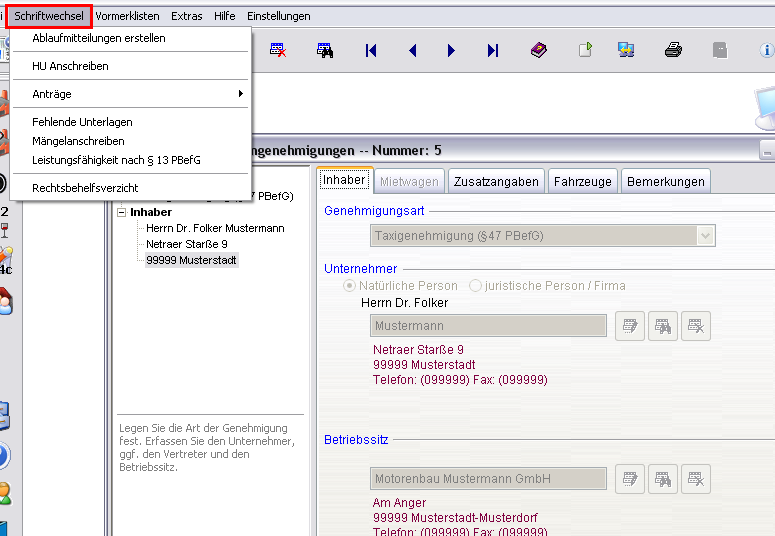The width and height of the screenshot is (775, 536).
Task: Select juristische Person / Firma option
Action: 475,286
